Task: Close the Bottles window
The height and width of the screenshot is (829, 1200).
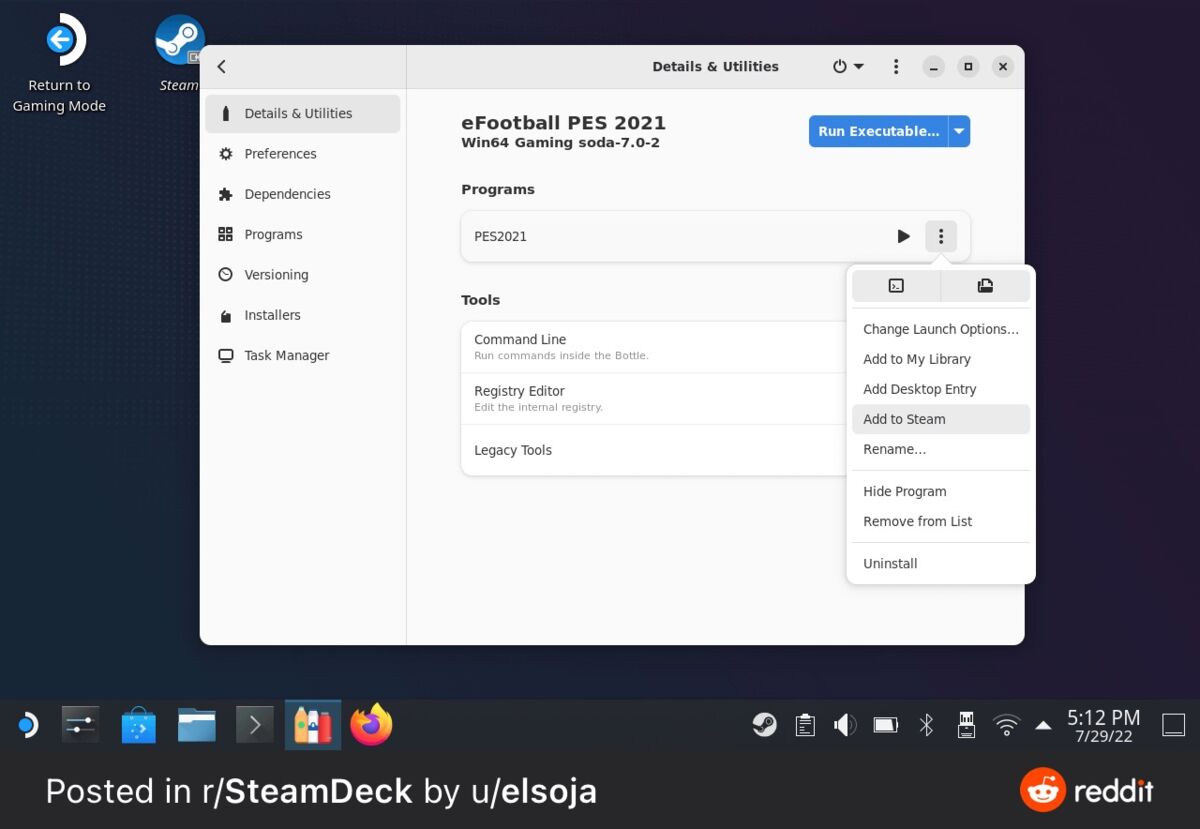Action: point(1003,67)
